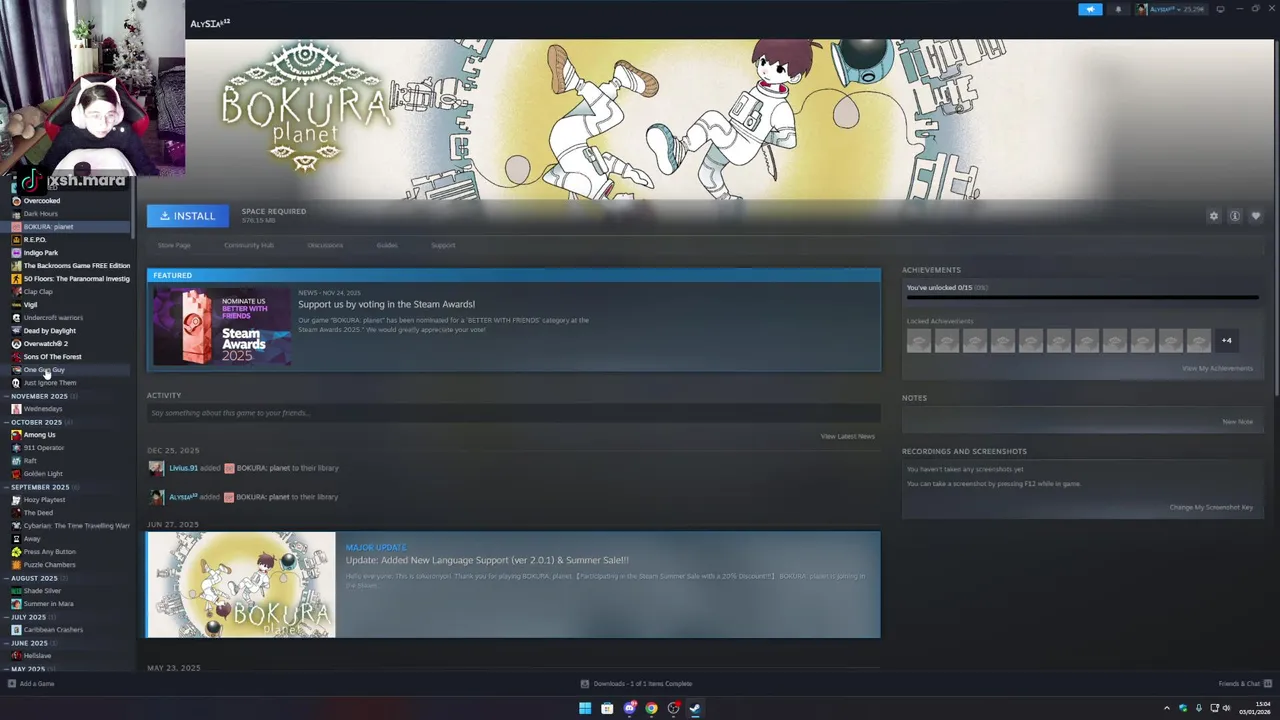Open BOKURA planet update thumbnail image
Image resolution: width=1280 pixels, height=720 pixels.
(241, 585)
